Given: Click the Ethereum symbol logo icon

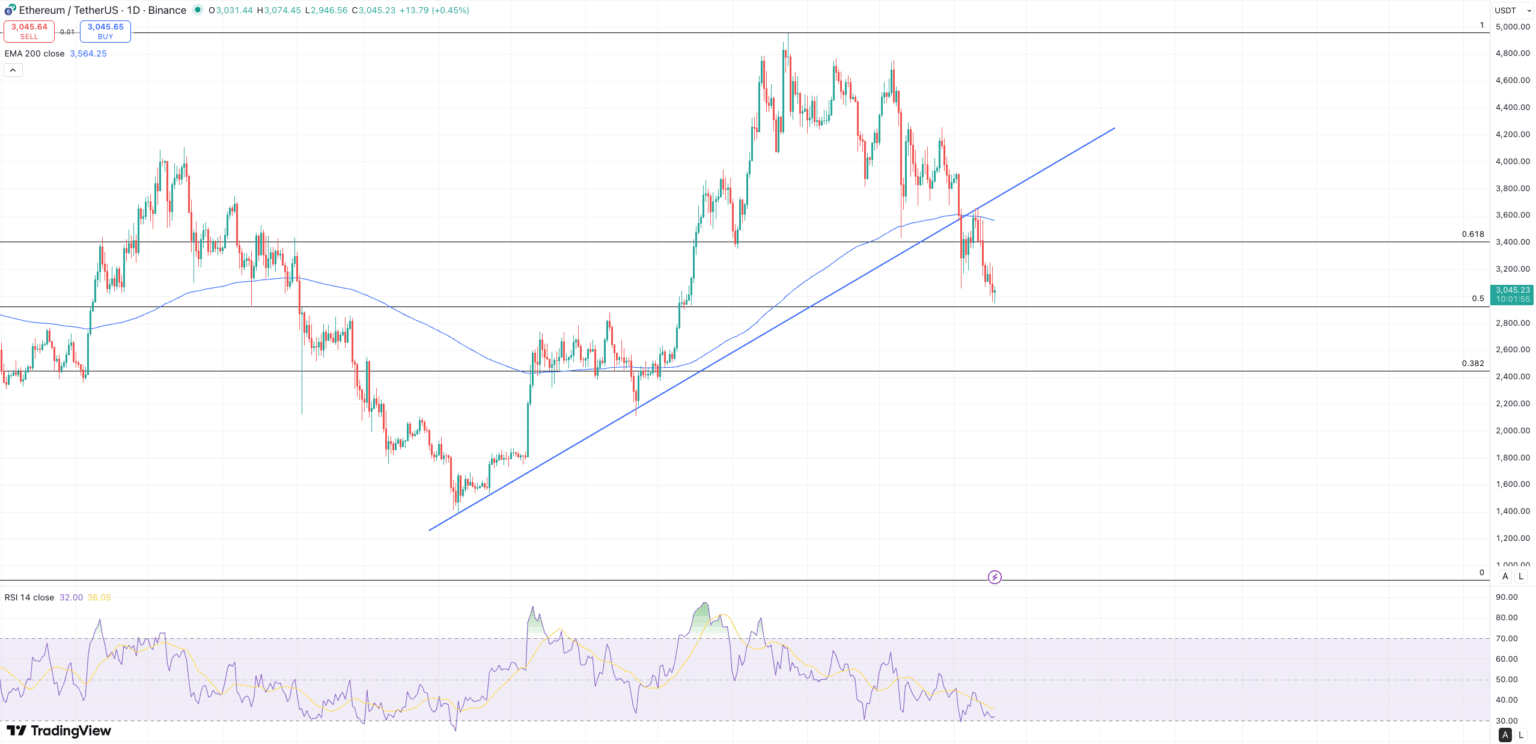Looking at the screenshot, I should tap(10, 10).
